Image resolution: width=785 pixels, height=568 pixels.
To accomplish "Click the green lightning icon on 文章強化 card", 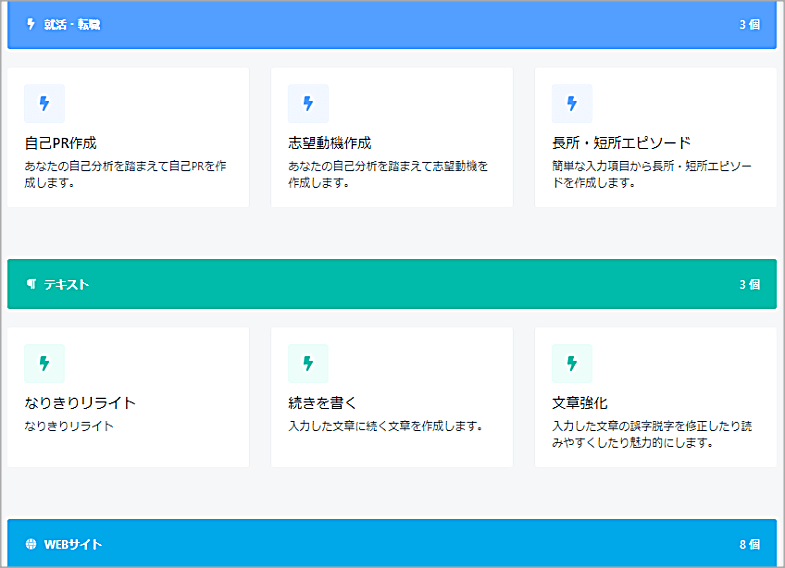I will click(x=572, y=363).
